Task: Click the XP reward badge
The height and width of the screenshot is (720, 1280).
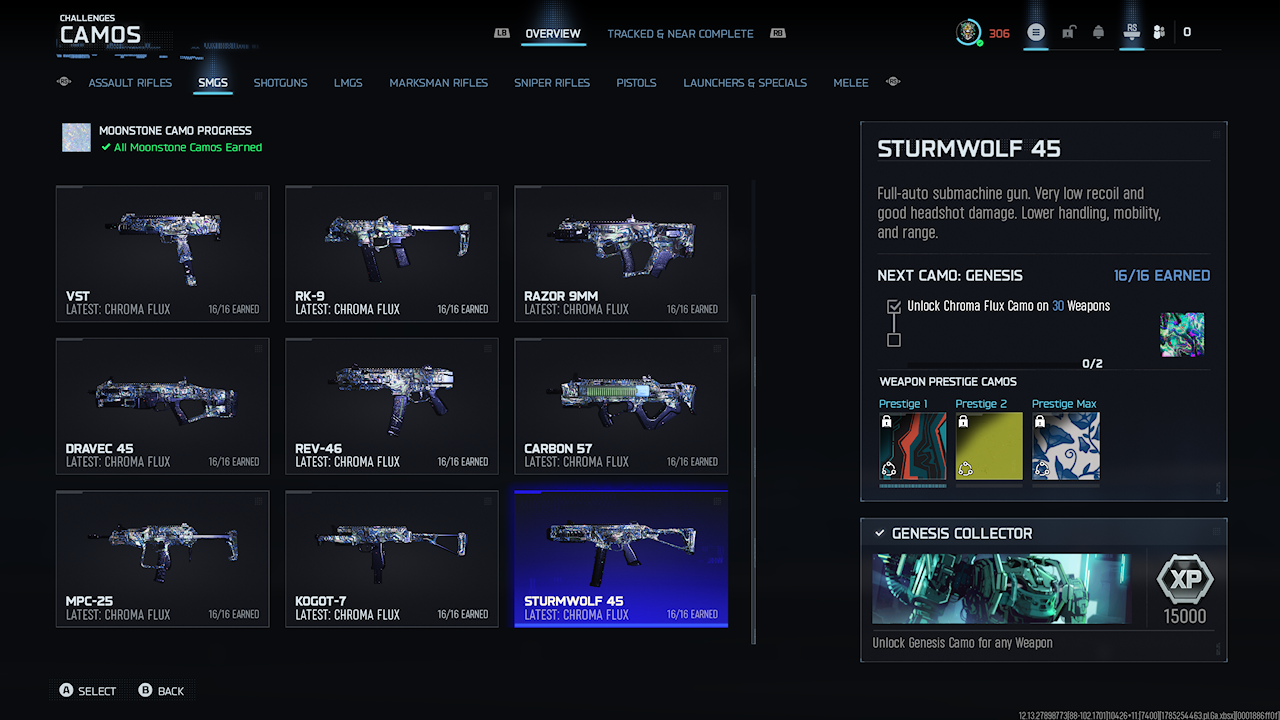Action: click(x=1185, y=580)
